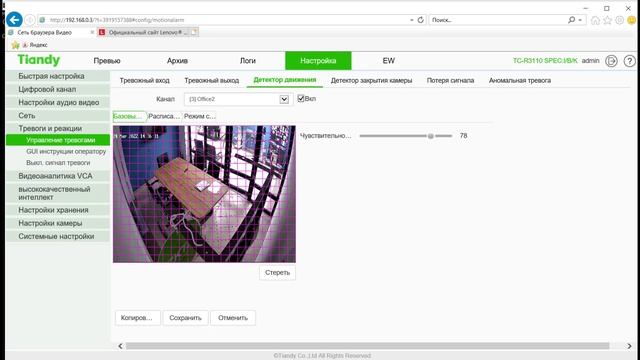640x360 pixels.
Task: Open the Расписание sub-tab
Action: tap(164, 116)
